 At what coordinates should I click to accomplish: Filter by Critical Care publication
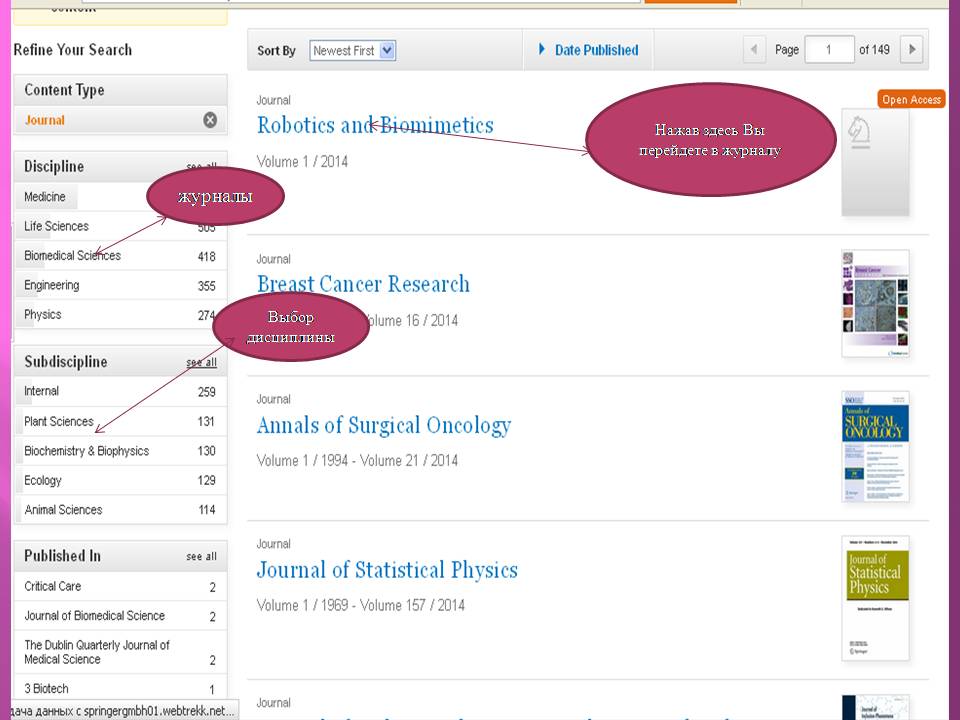pyautogui.click(x=53, y=587)
